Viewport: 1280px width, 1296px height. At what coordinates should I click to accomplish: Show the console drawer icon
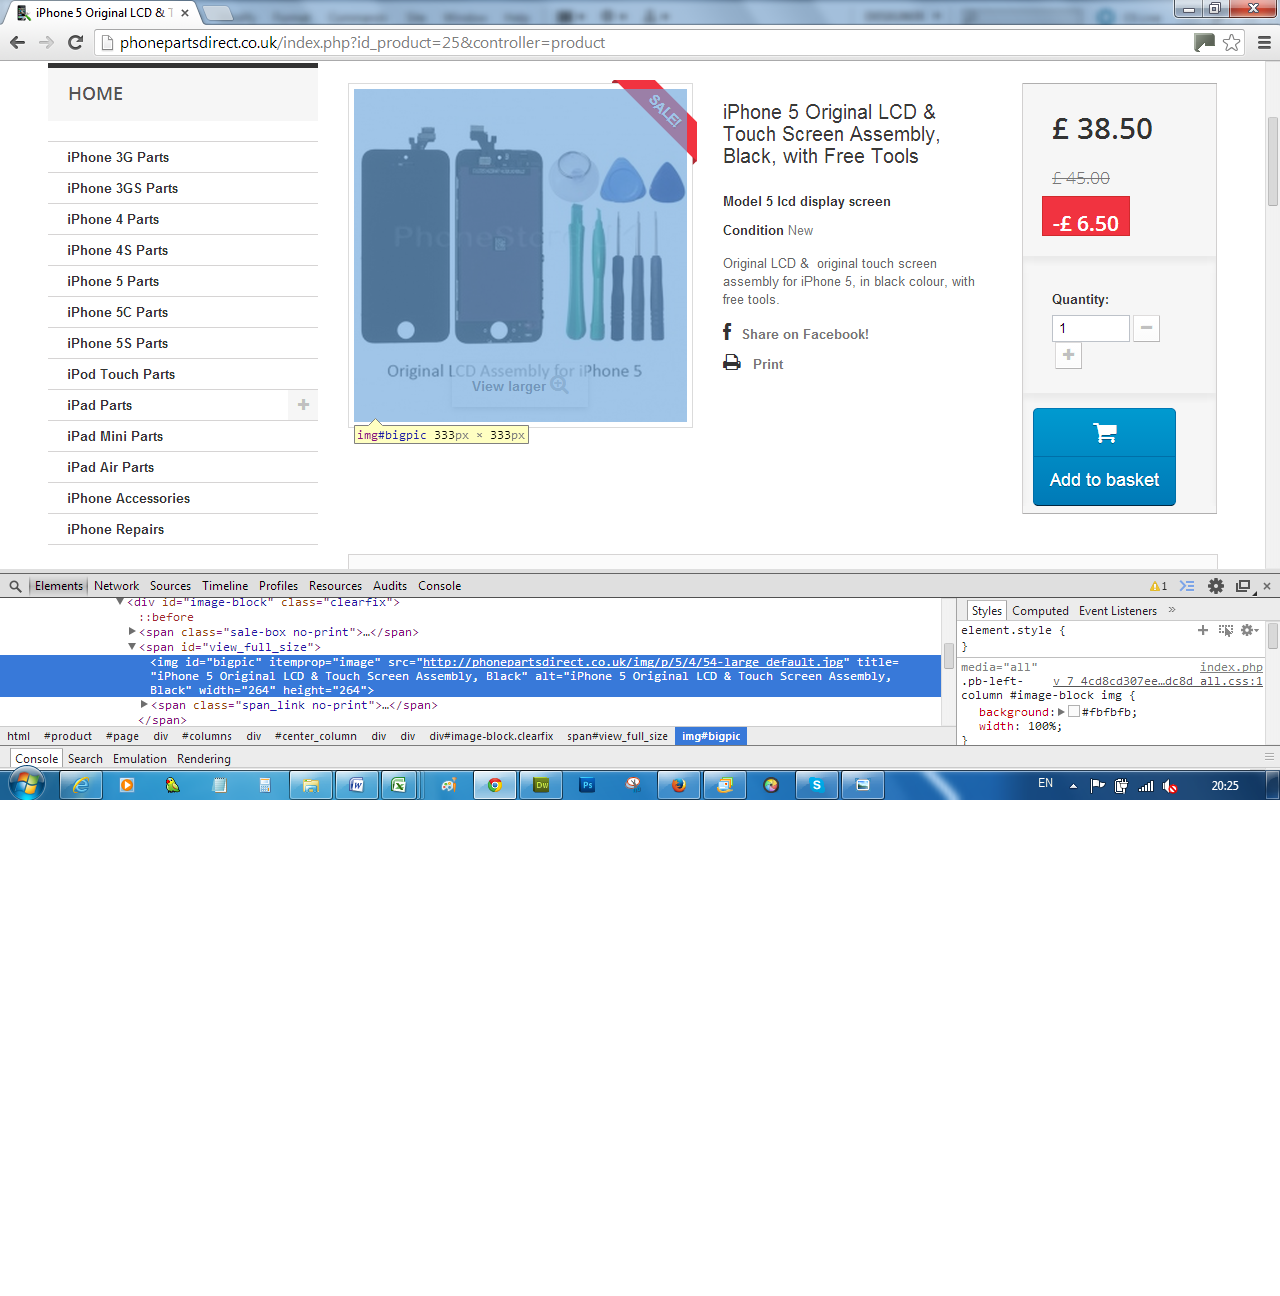point(1187,586)
